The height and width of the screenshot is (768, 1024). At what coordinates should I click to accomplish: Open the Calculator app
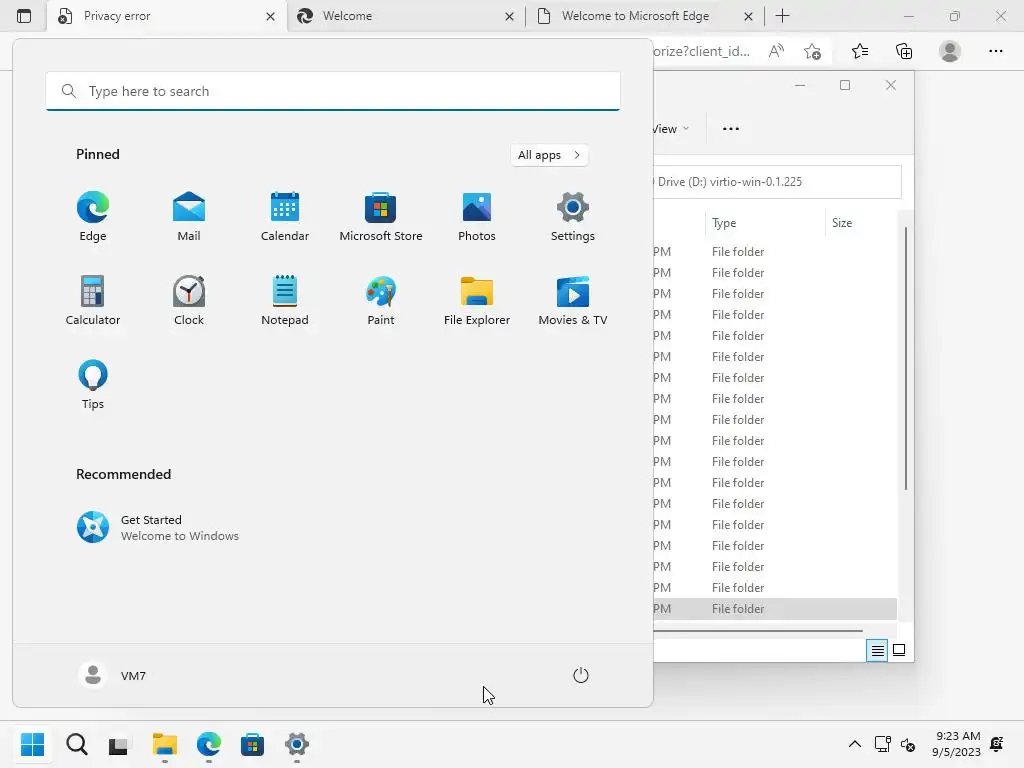(x=93, y=301)
